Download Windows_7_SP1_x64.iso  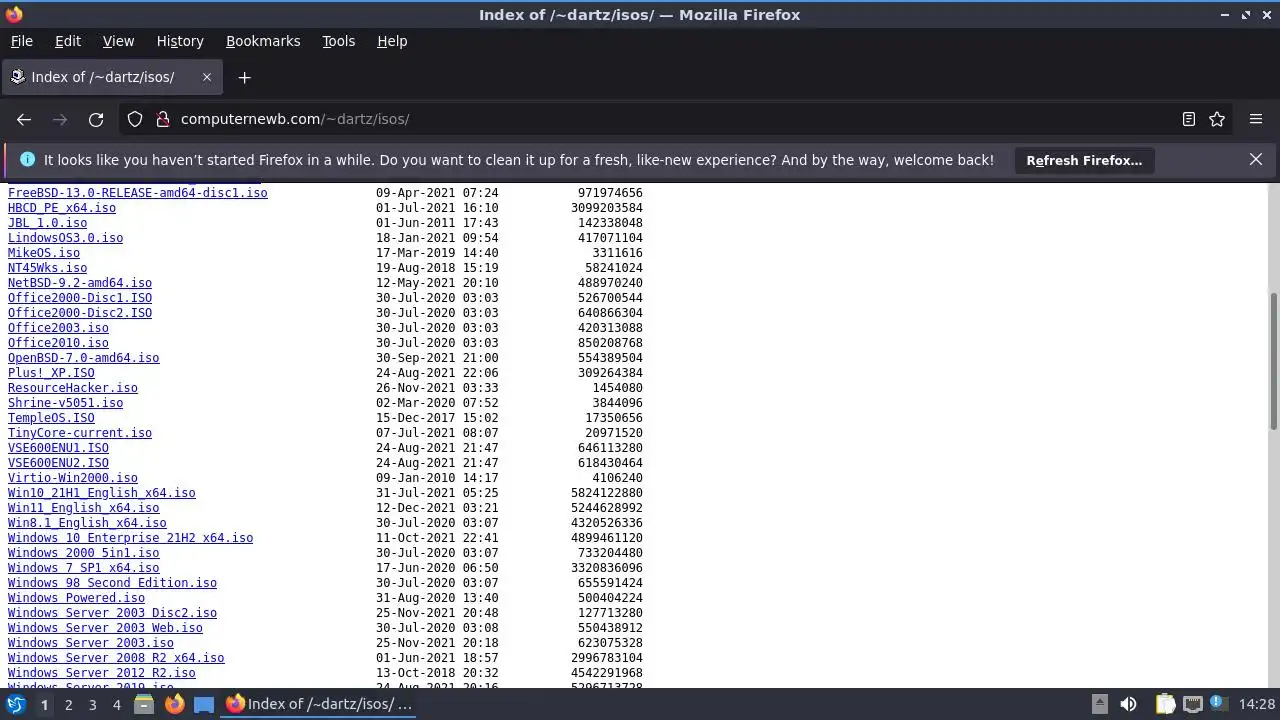point(83,568)
